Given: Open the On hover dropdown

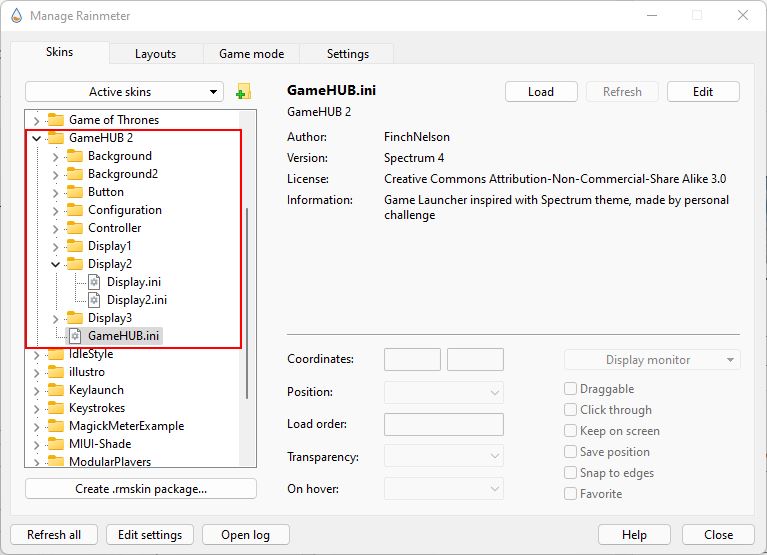Looking at the screenshot, I should click(444, 489).
